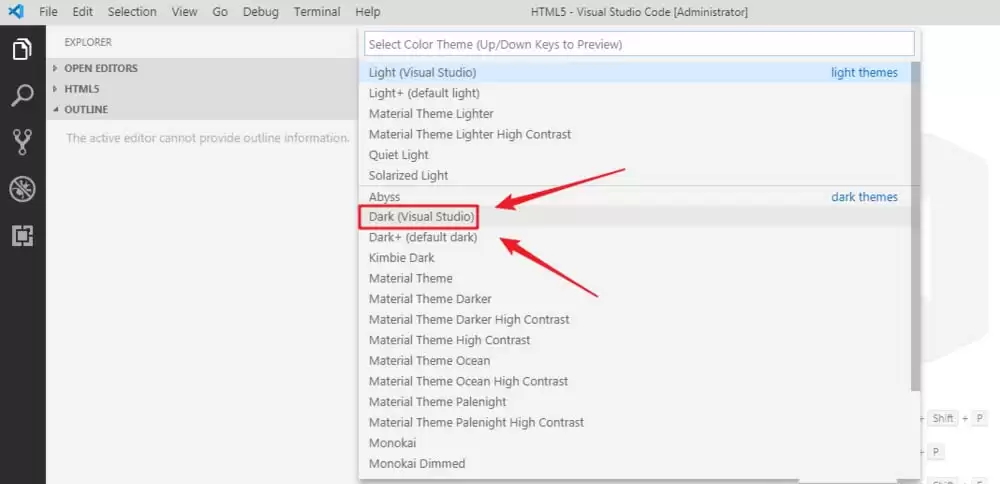Select Monokai Dimmed theme
The height and width of the screenshot is (484, 1000).
635,463
